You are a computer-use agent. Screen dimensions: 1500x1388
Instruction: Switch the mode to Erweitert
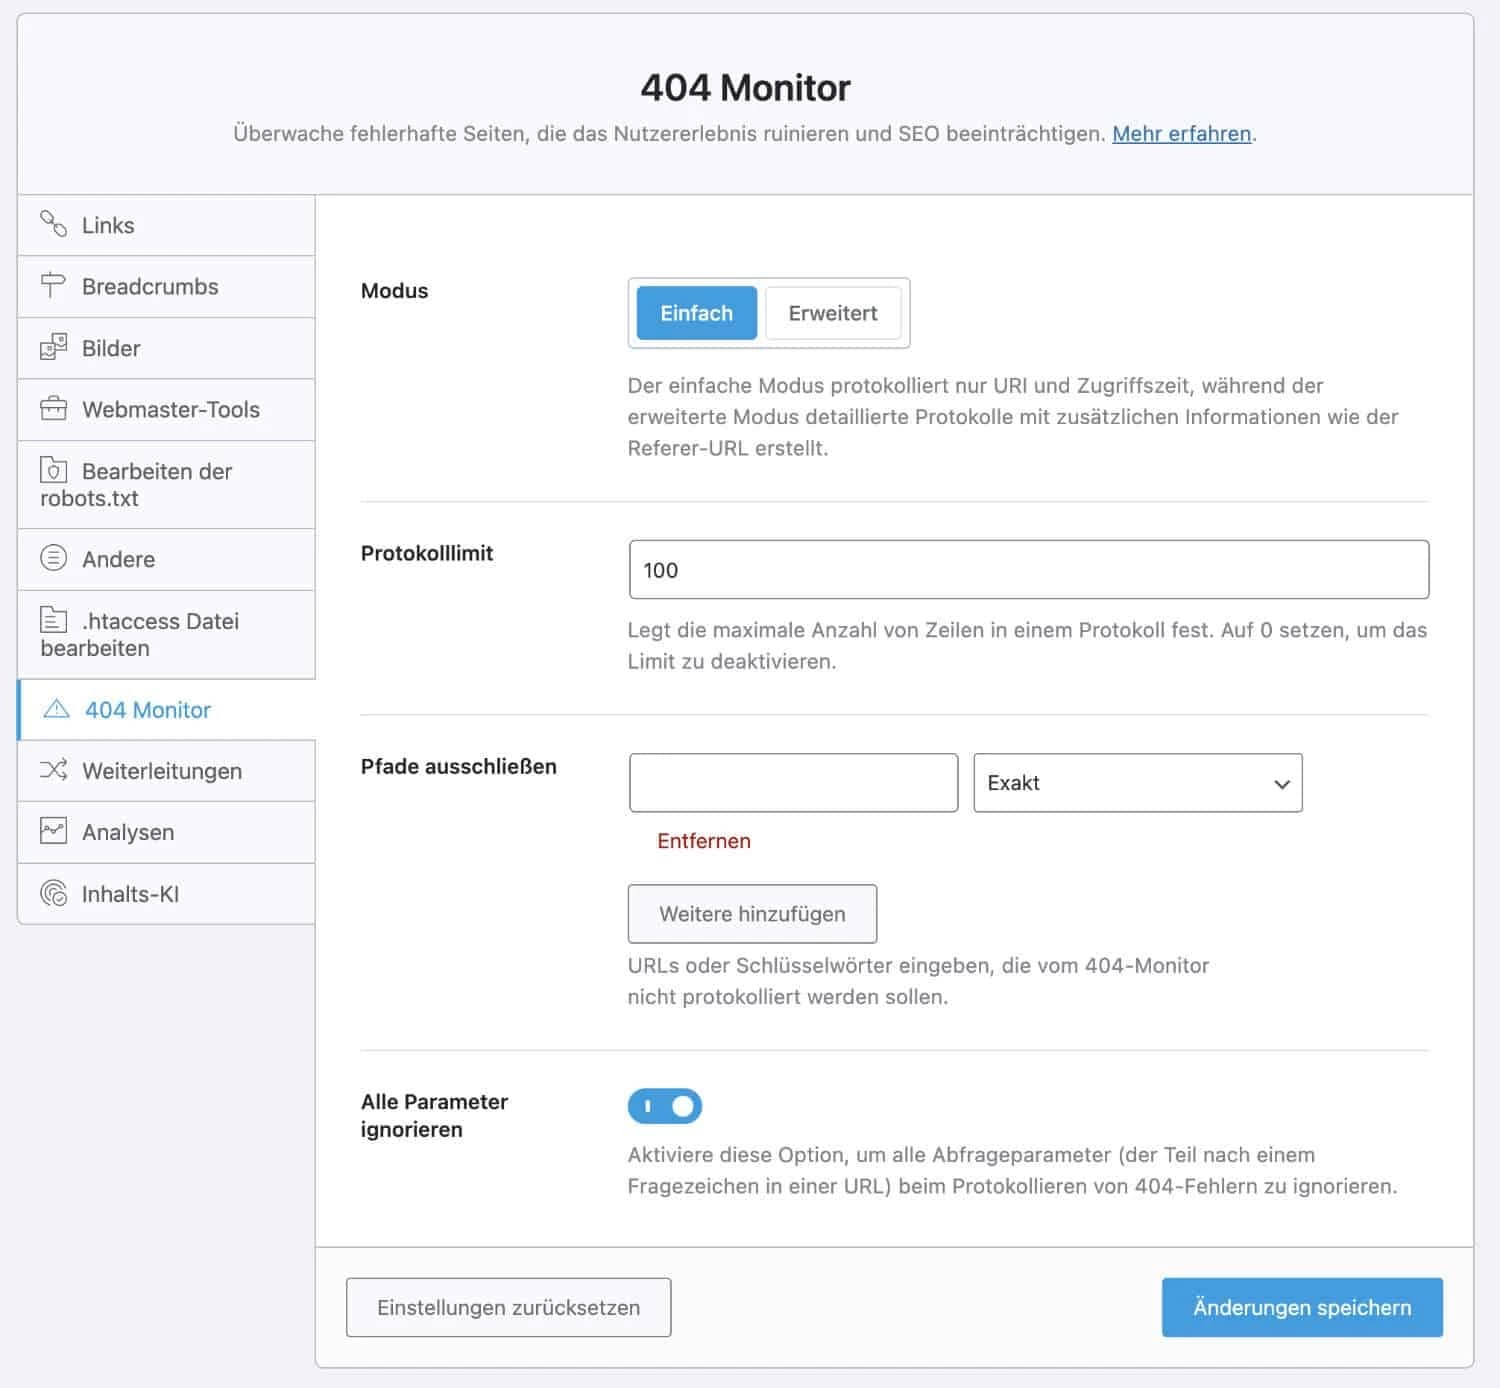click(x=832, y=313)
